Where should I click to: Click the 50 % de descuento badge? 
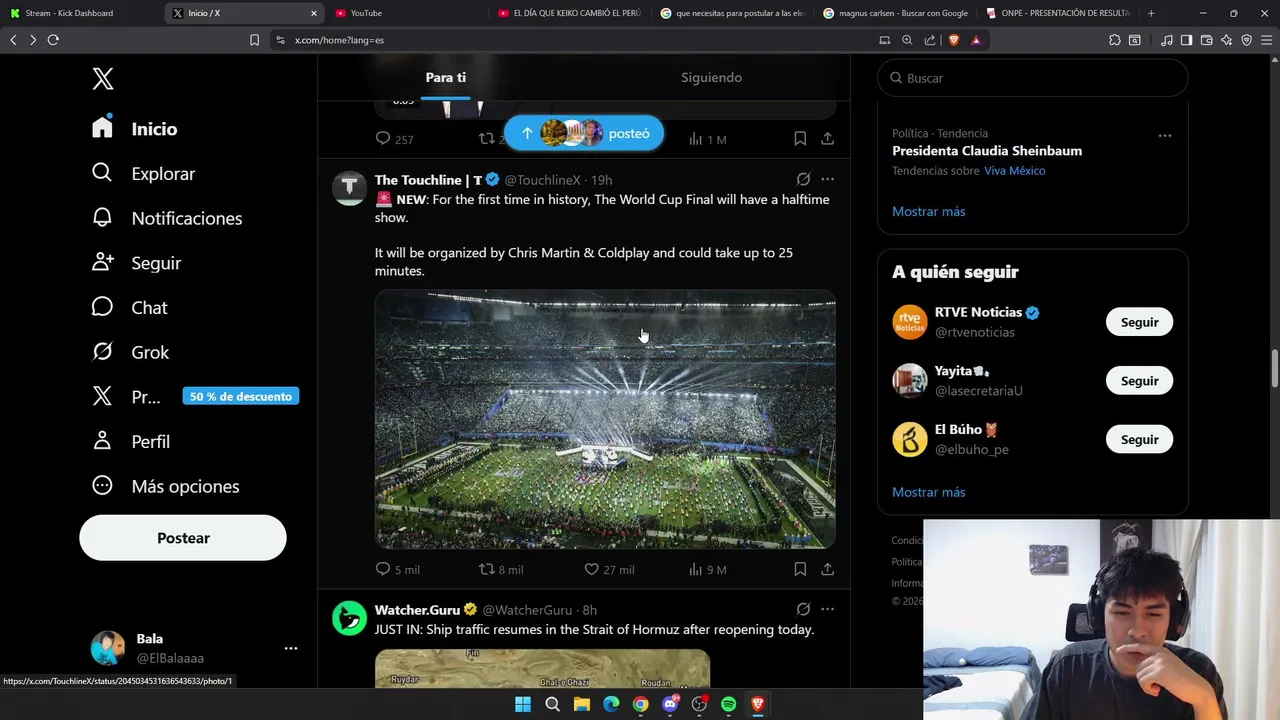click(240, 396)
